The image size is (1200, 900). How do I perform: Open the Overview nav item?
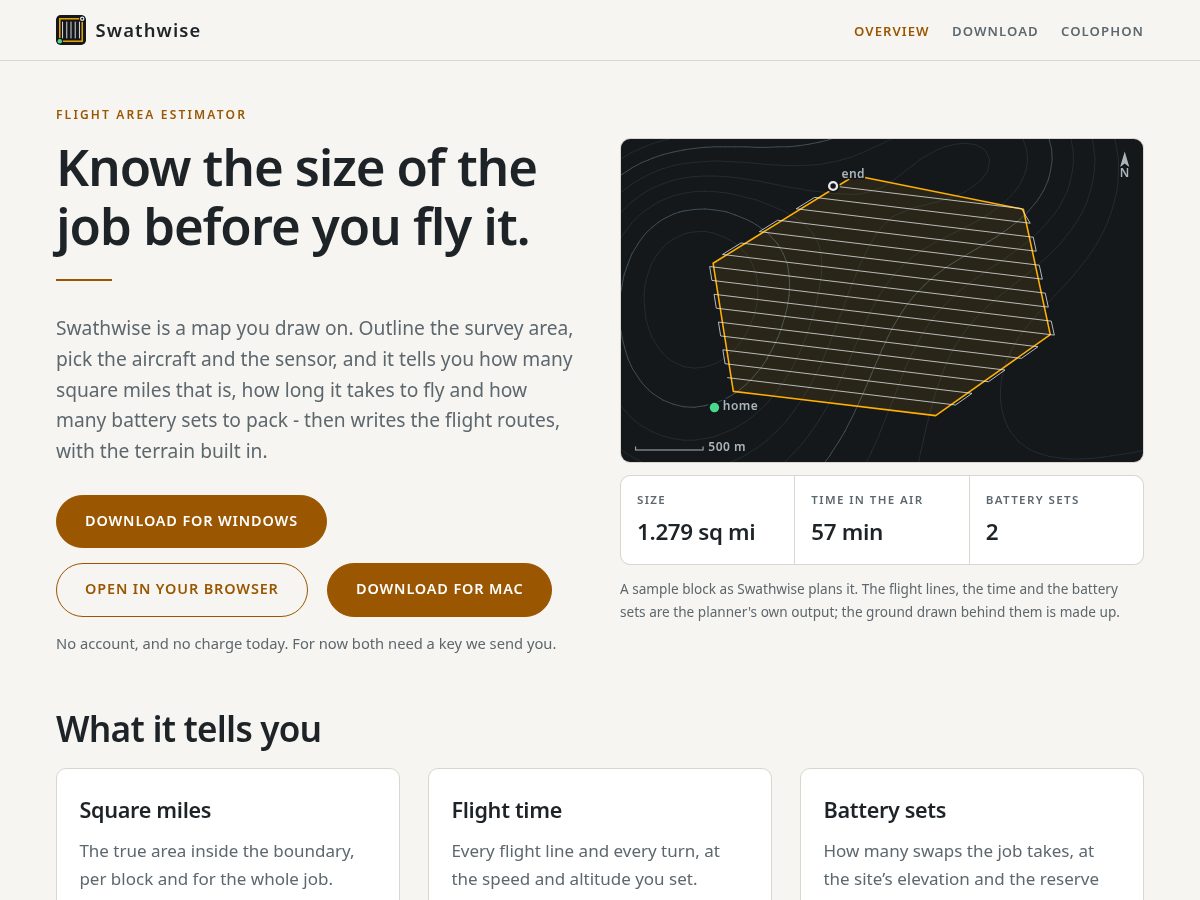891,31
